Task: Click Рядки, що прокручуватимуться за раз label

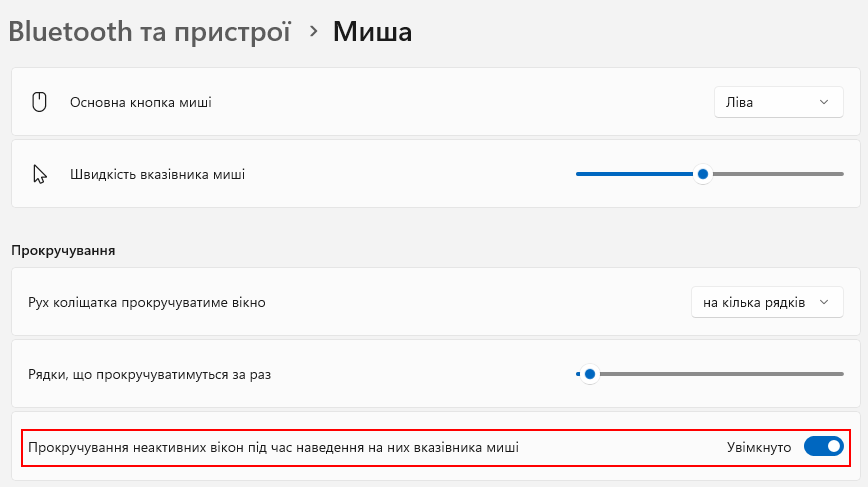Action: (149, 375)
